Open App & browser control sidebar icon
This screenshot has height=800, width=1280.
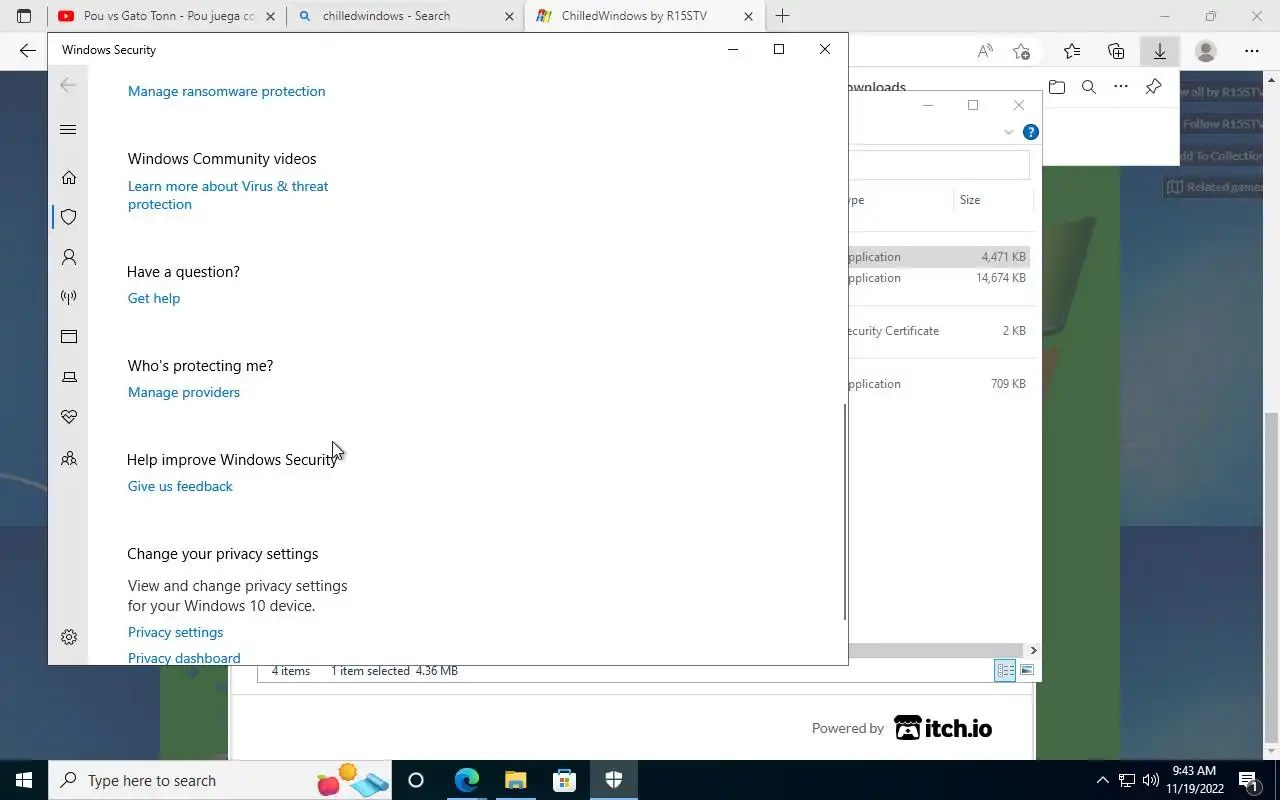[x=69, y=337]
